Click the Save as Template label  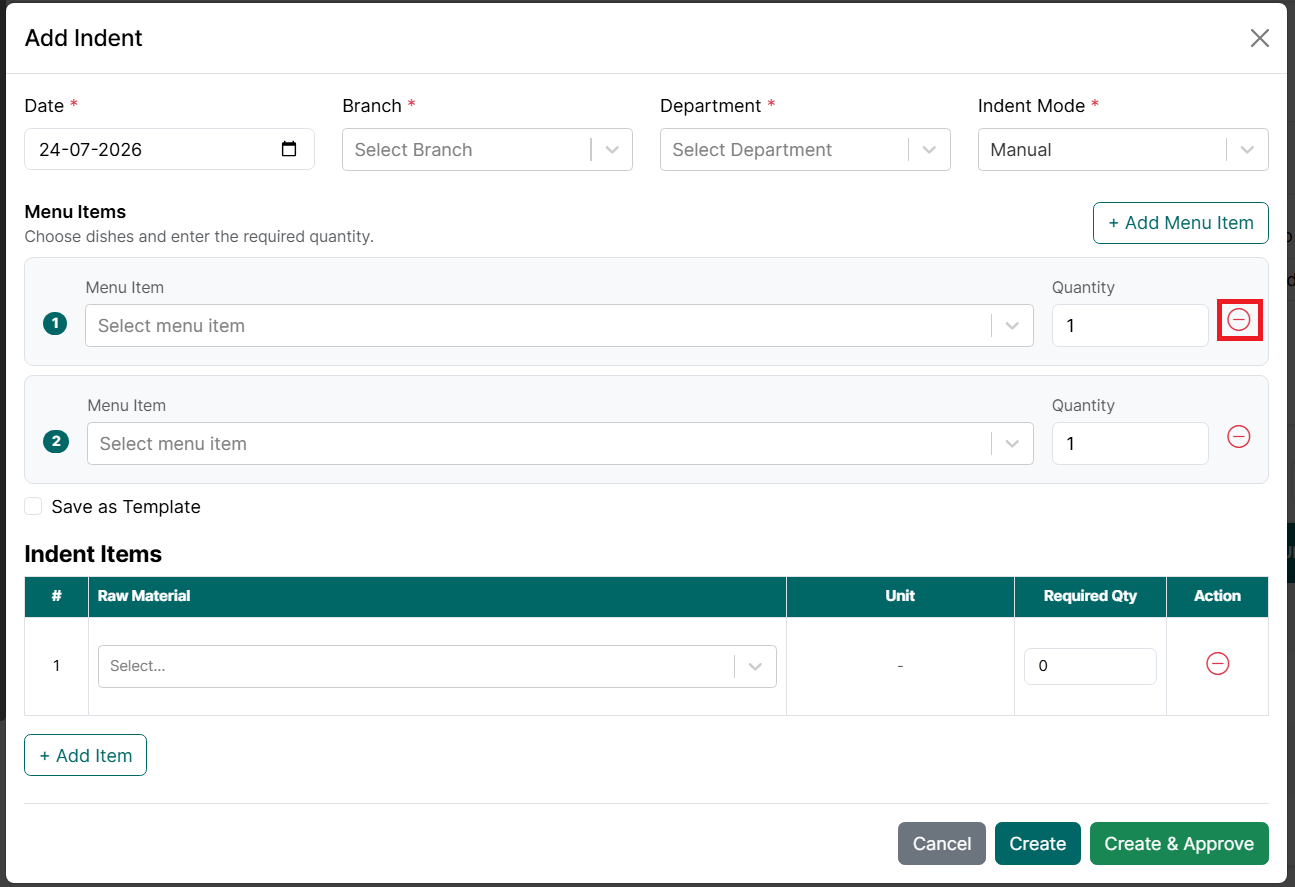pos(126,507)
